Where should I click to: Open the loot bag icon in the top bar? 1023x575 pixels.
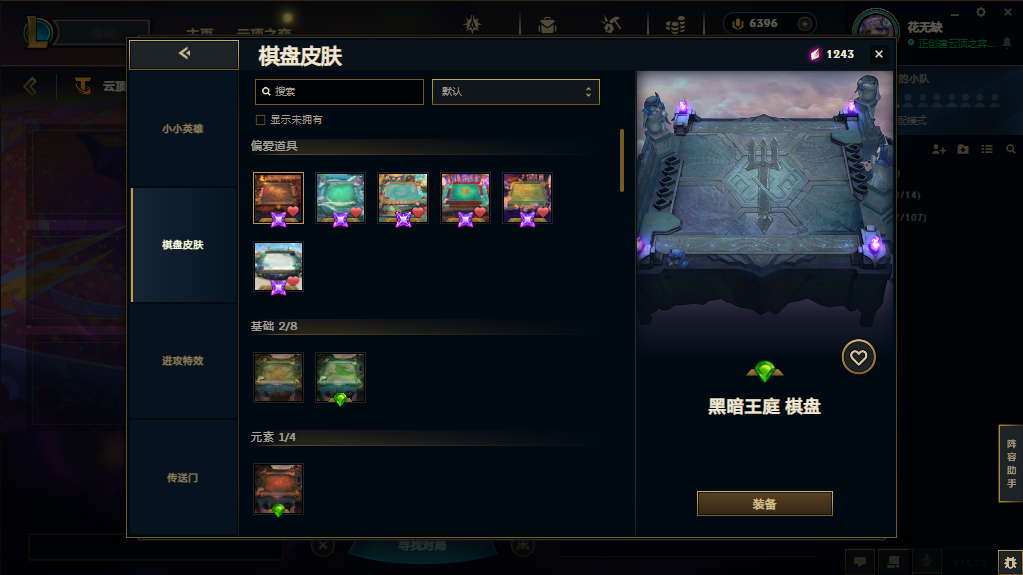coord(547,25)
